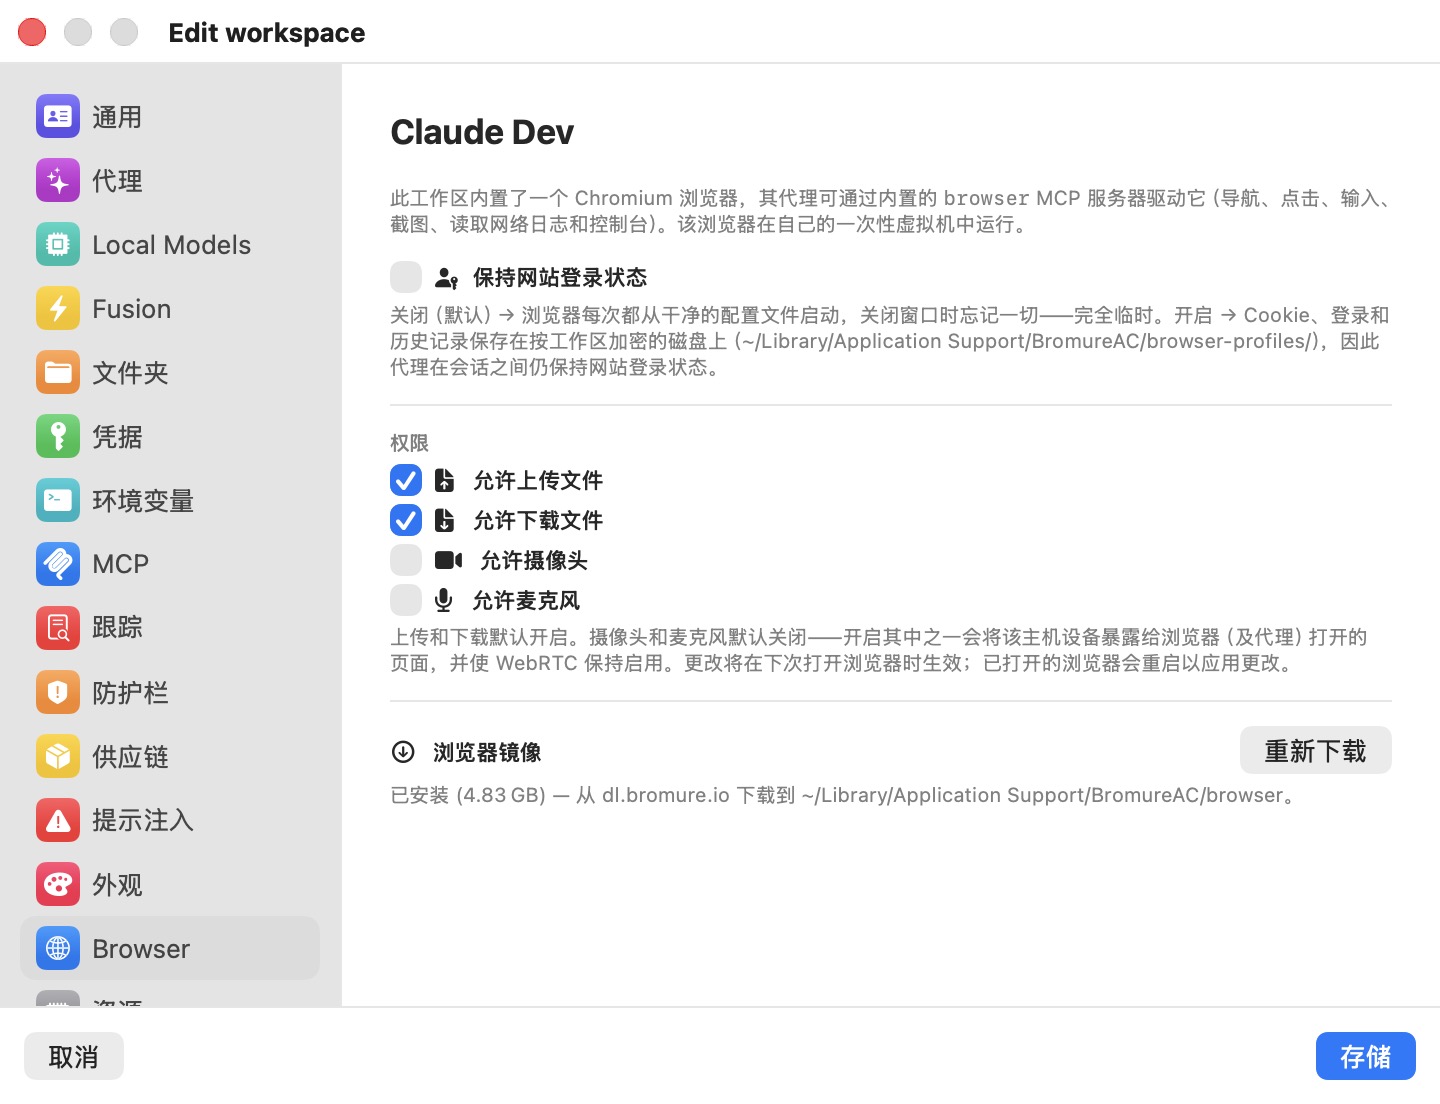1440x1104 pixels.
Task: Click the microphone icon beside 允许麦克风
Action: [444, 600]
